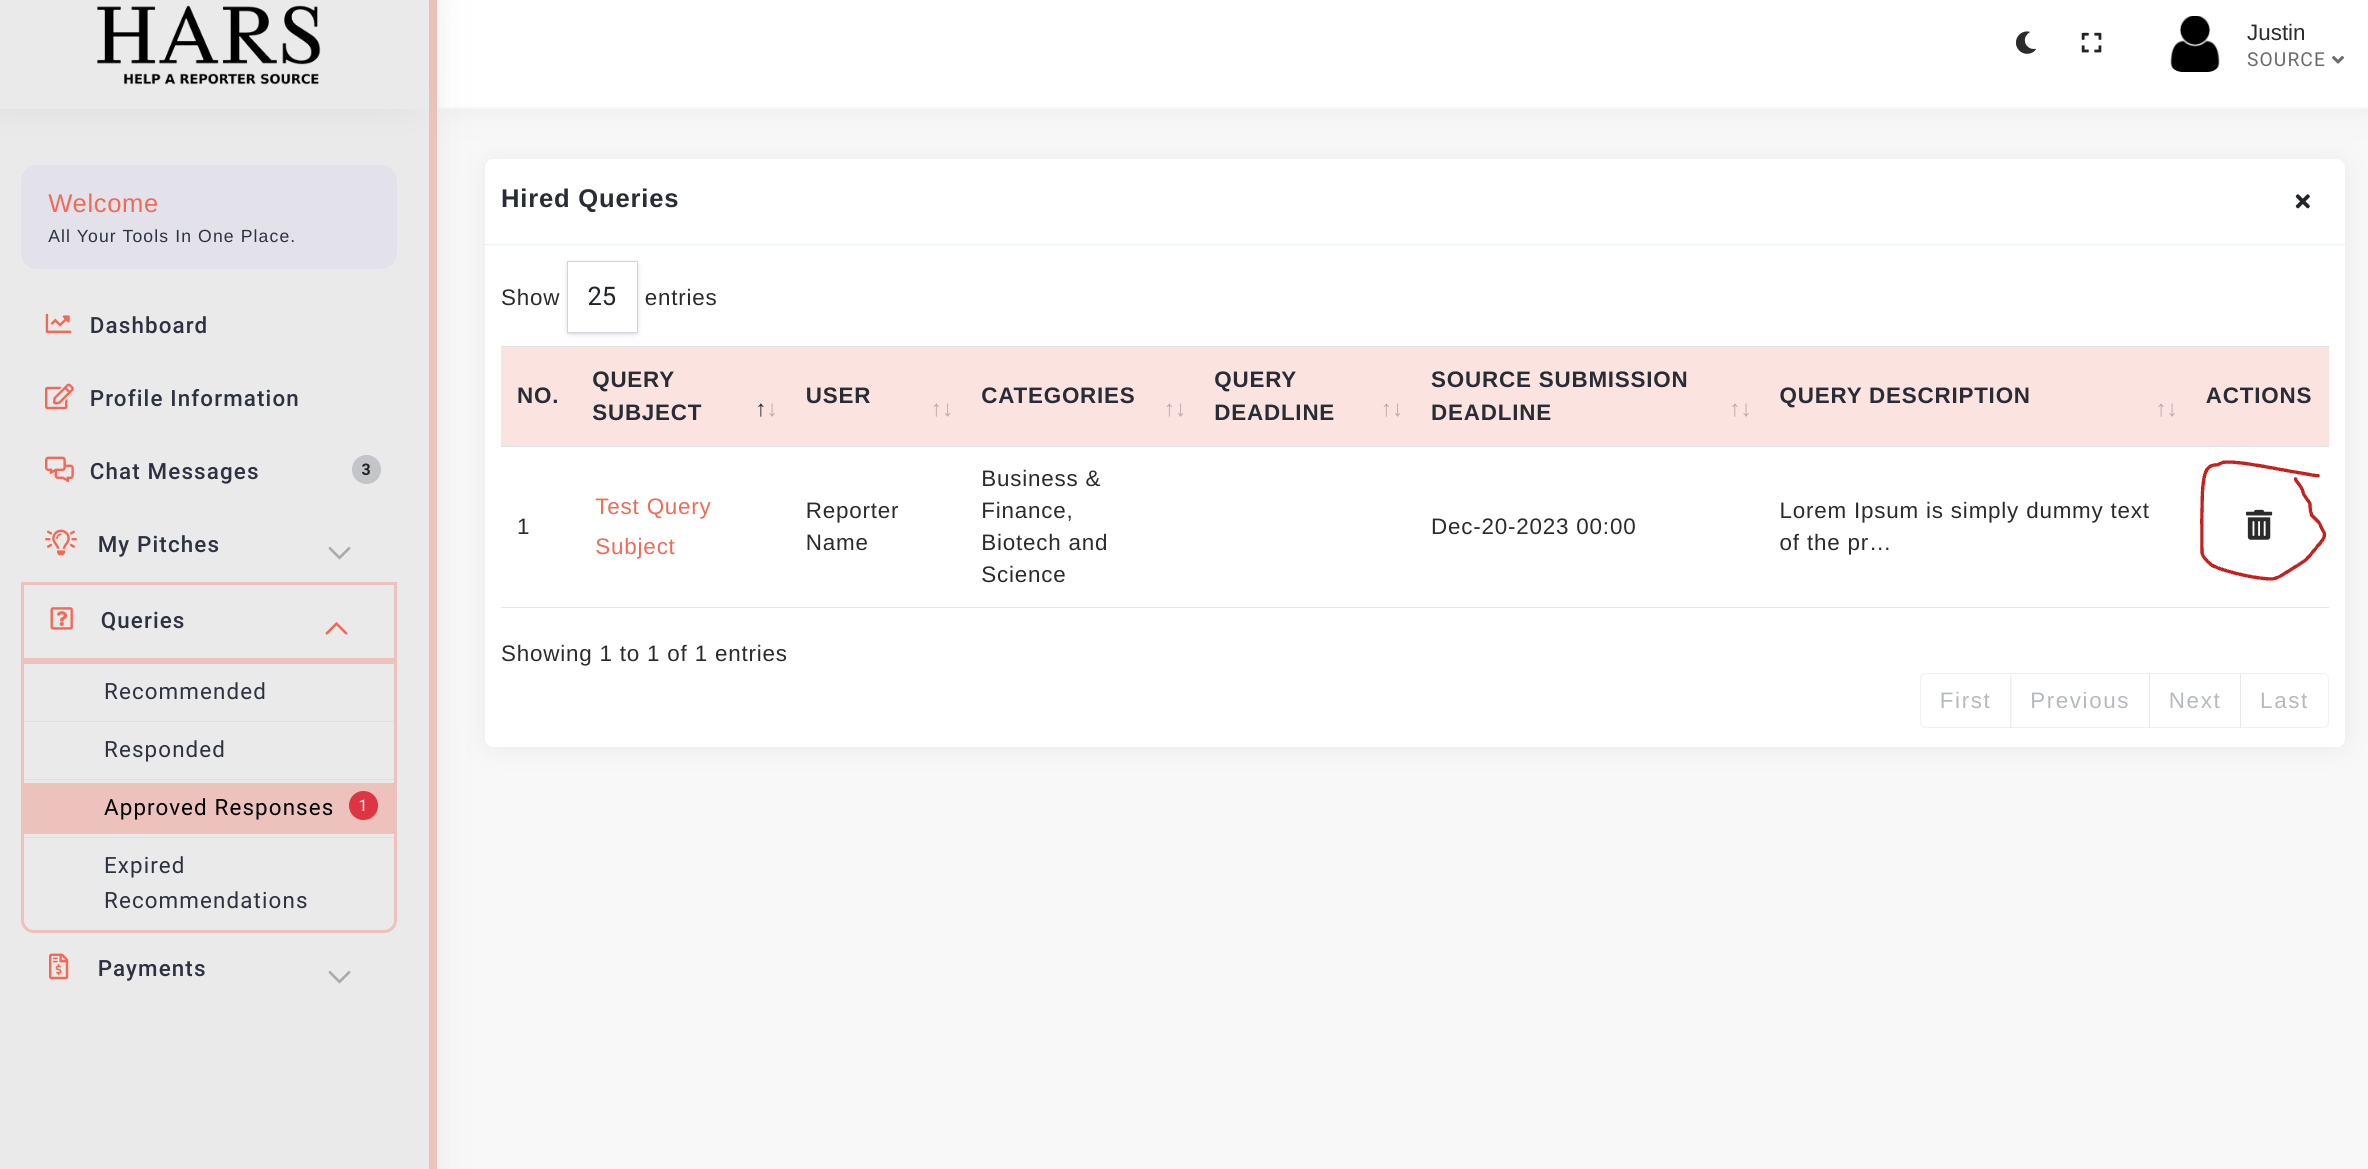Expand the My Pitches chevron
The width and height of the screenshot is (2368, 1169).
(340, 552)
